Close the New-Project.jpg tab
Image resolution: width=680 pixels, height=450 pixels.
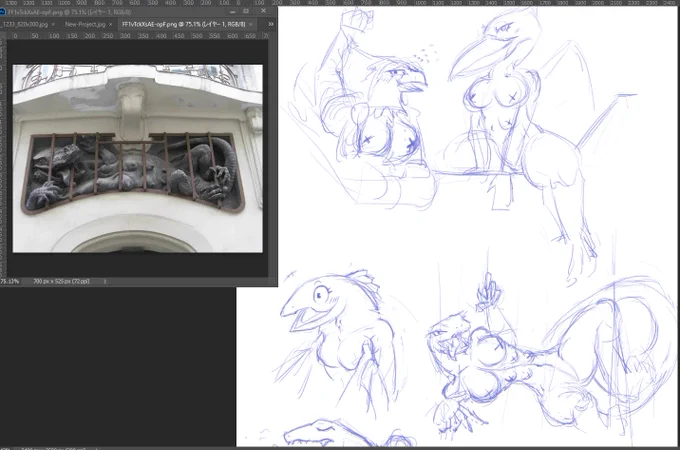(x=111, y=24)
